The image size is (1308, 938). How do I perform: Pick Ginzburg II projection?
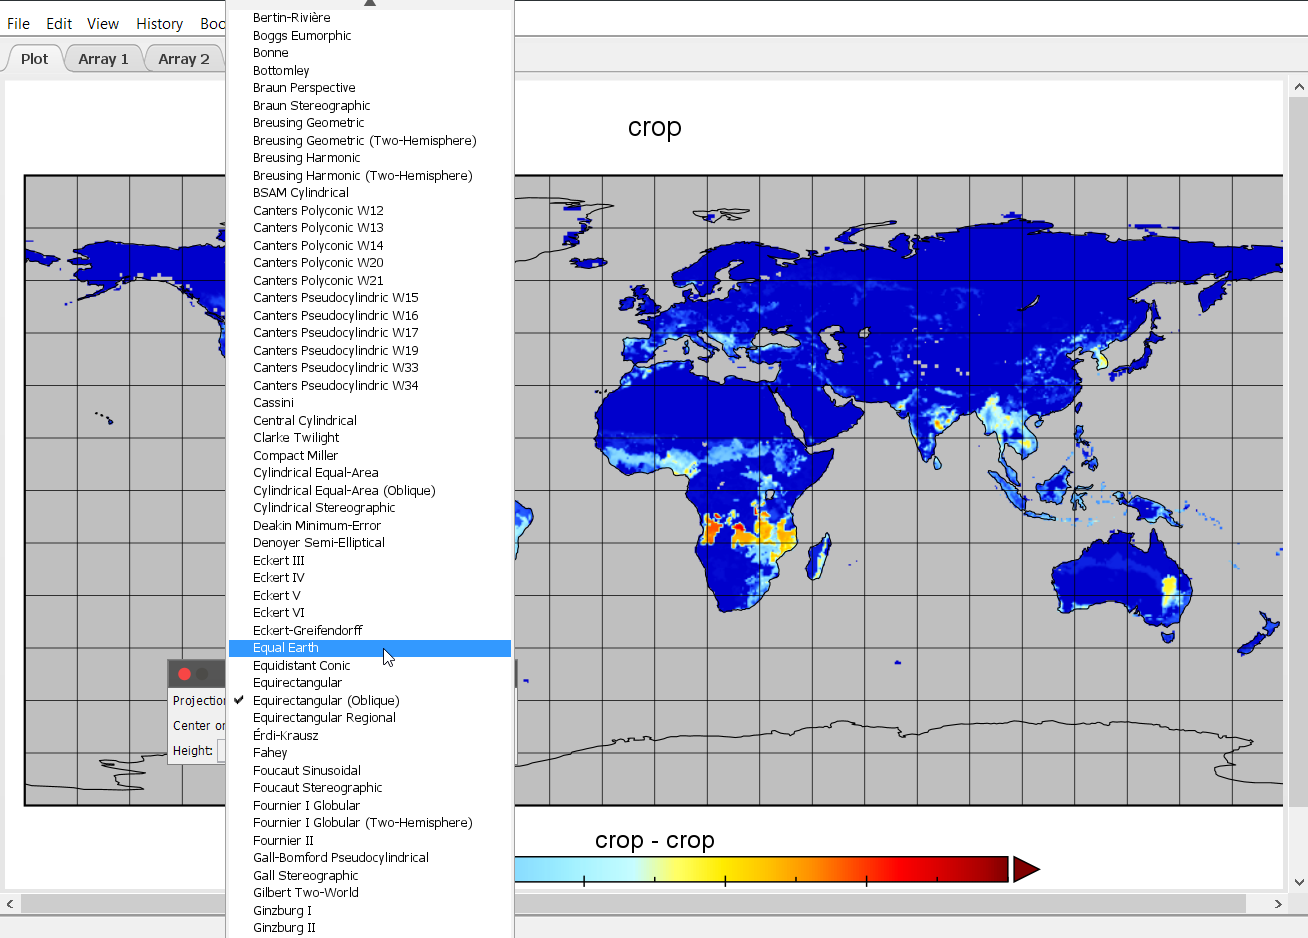click(370, 928)
